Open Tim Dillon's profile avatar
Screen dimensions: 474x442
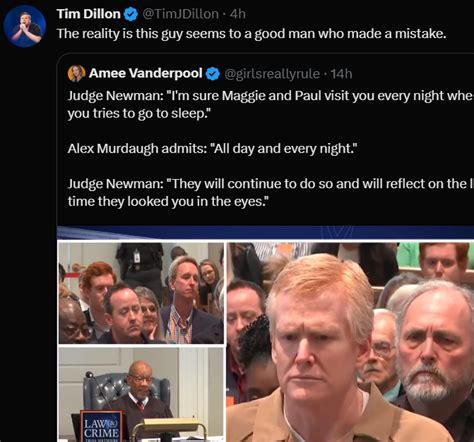click(x=24, y=26)
